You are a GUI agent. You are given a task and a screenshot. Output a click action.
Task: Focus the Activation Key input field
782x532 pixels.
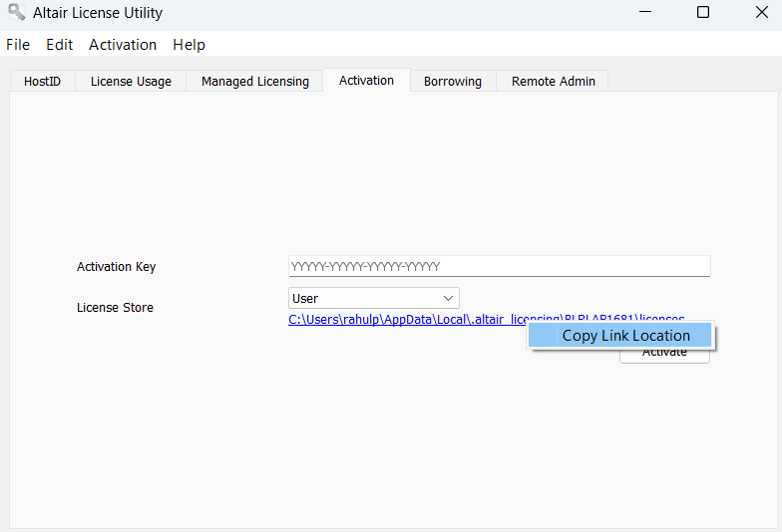[499, 267]
